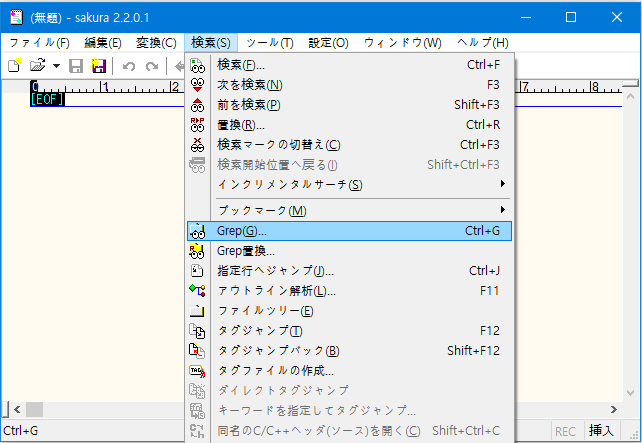The width and height of the screenshot is (642, 443).
Task: Click the Undo toolbar icon
Action: pyautogui.click(x=129, y=66)
